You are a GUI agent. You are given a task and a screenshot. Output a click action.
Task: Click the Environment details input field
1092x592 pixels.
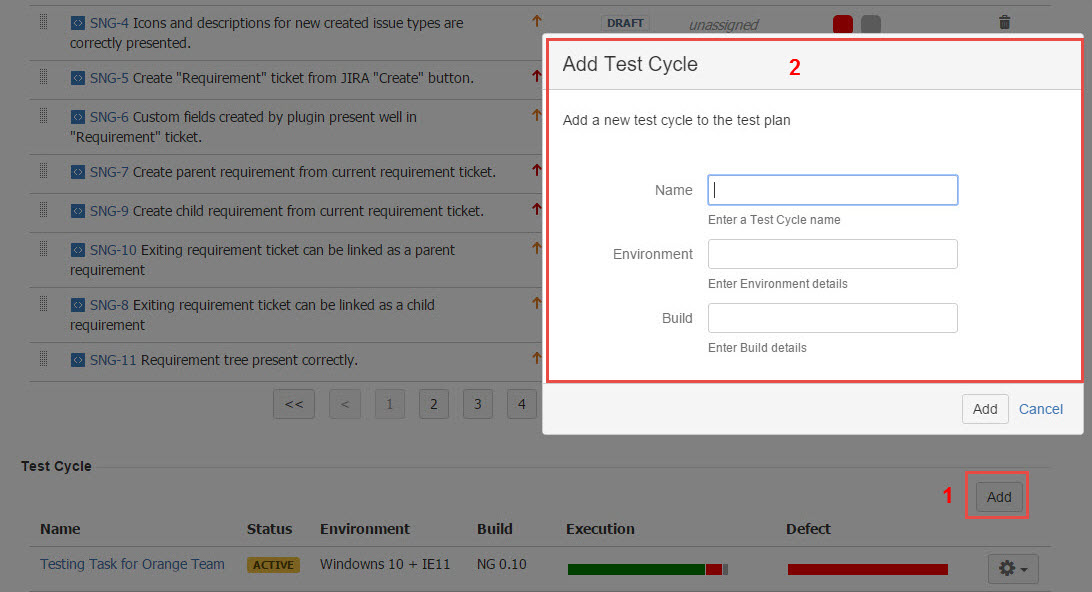point(832,254)
